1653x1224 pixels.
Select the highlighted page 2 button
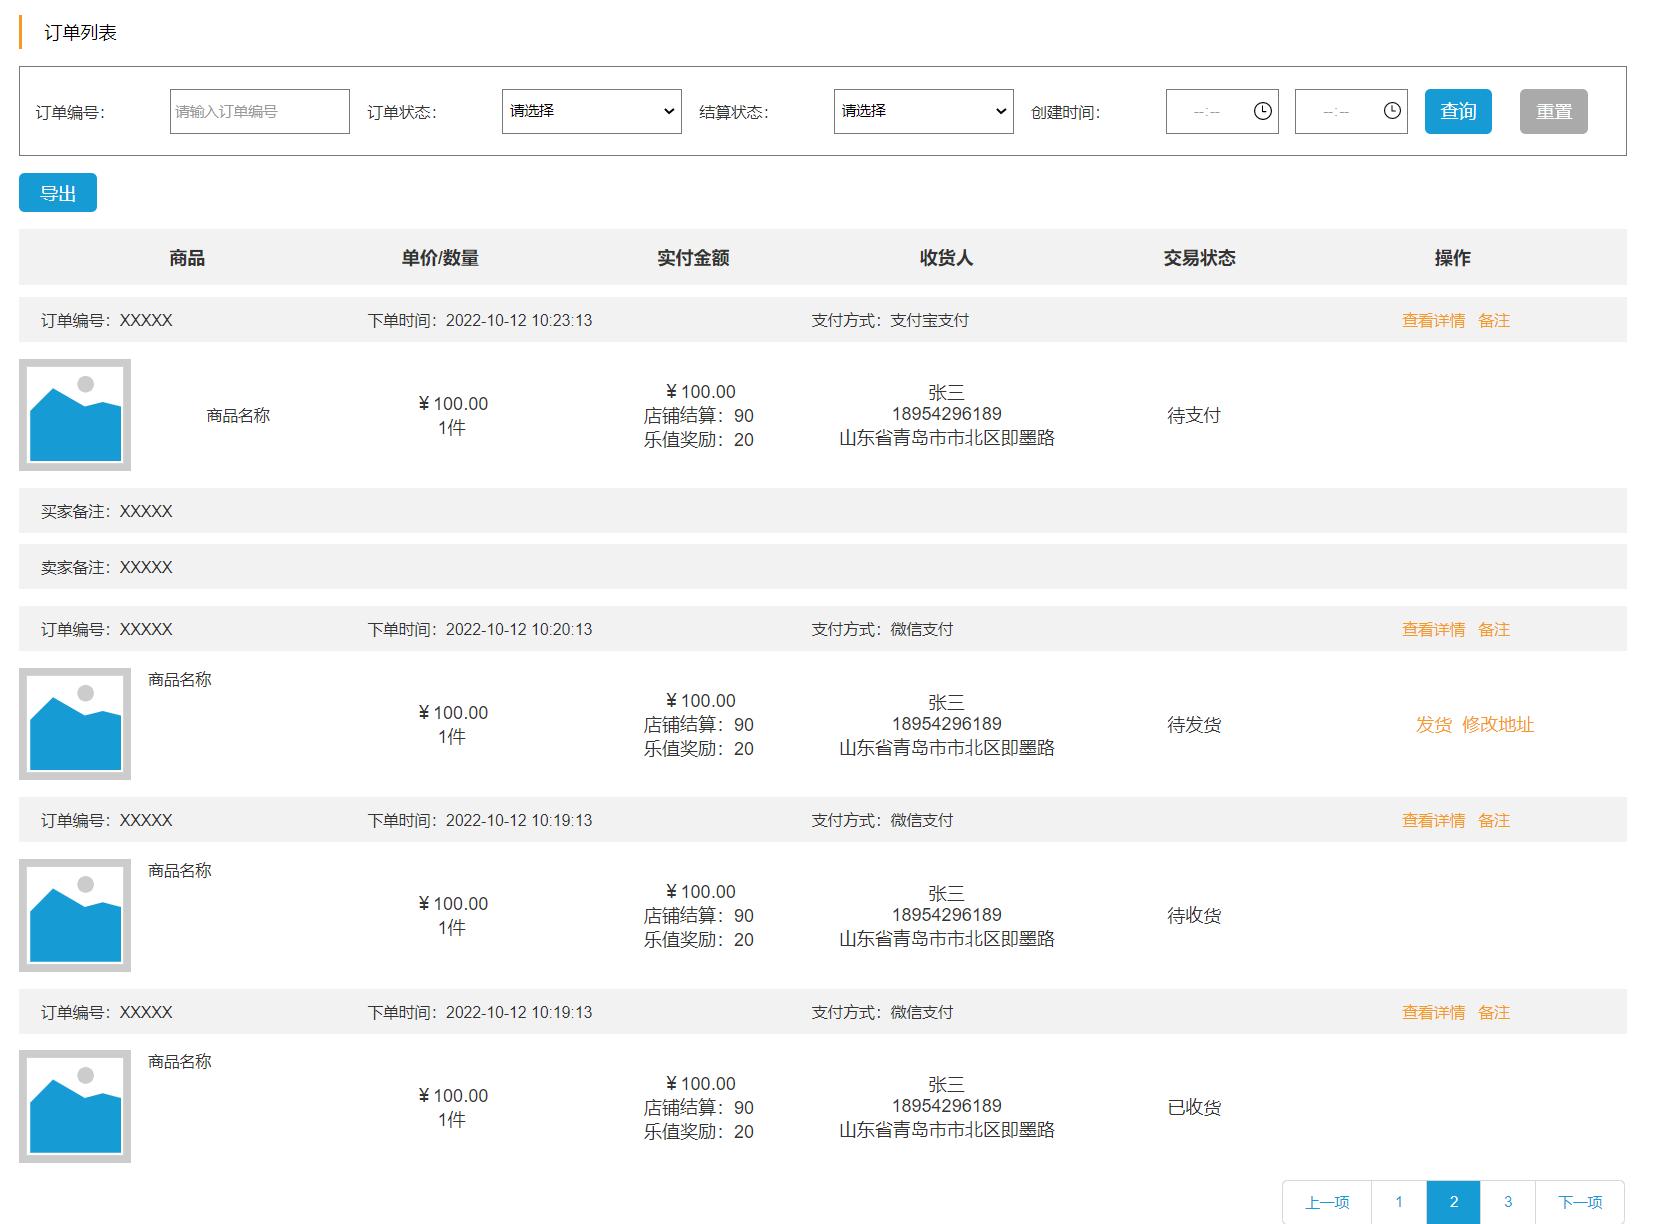[x=1453, y=1202]
